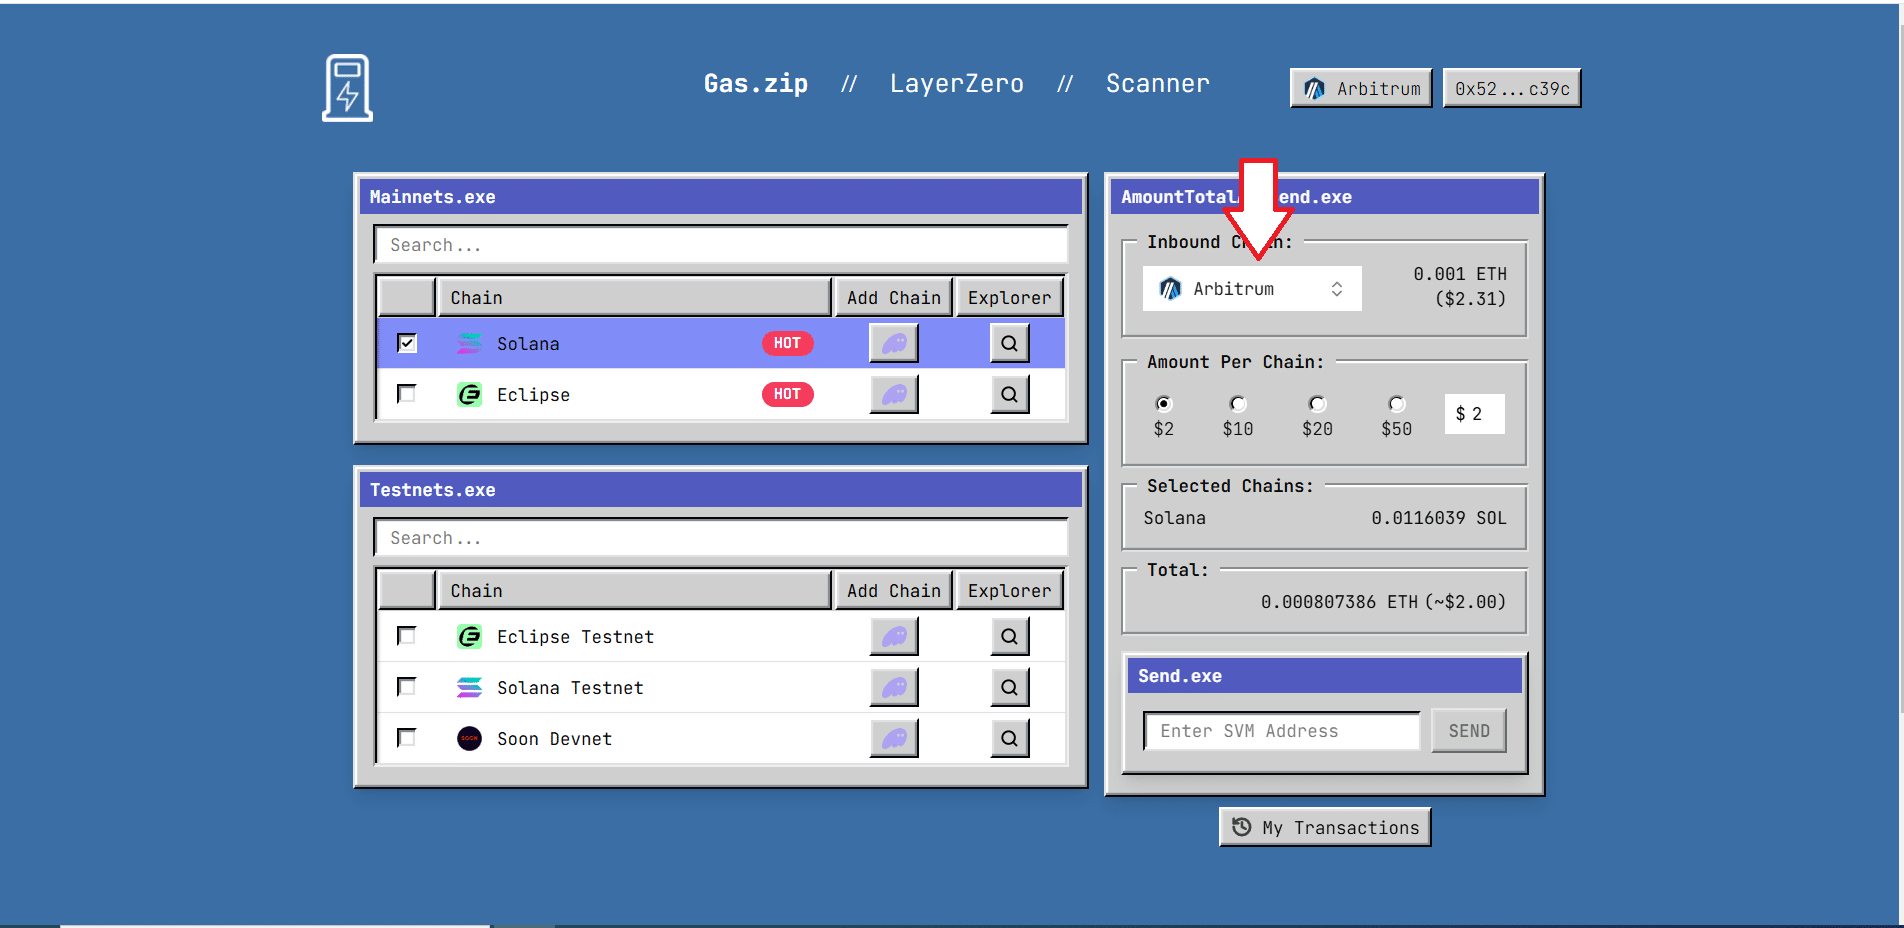The image size is (1904, 928).
Task: Open explorer for Eclipse Testnet
Action: pos(1010,636)
